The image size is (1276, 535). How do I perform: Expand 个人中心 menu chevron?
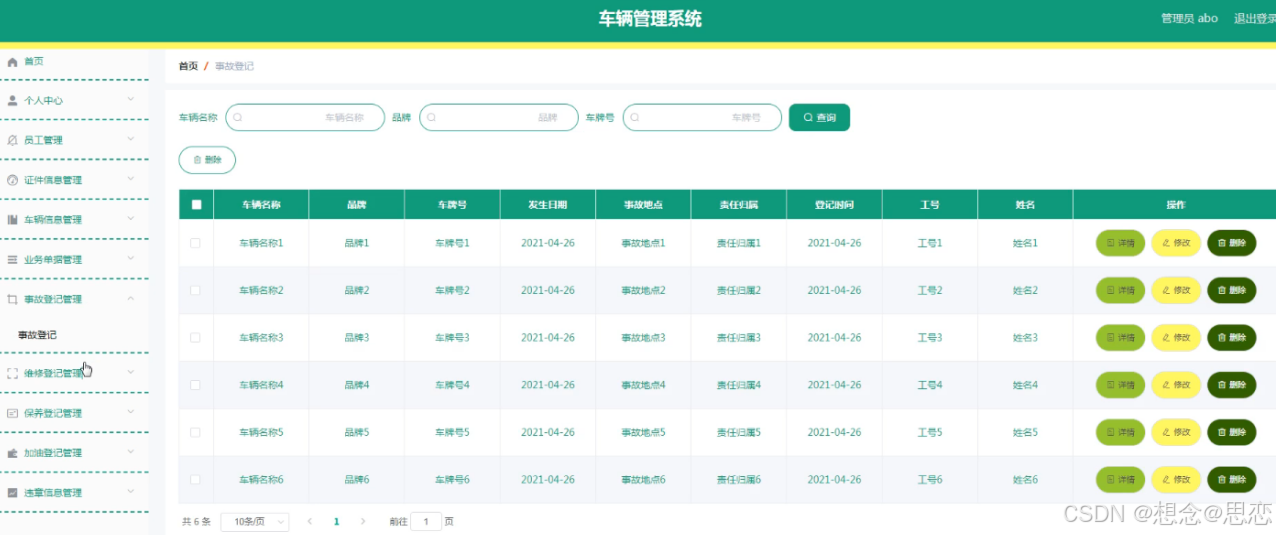[131, 100]
